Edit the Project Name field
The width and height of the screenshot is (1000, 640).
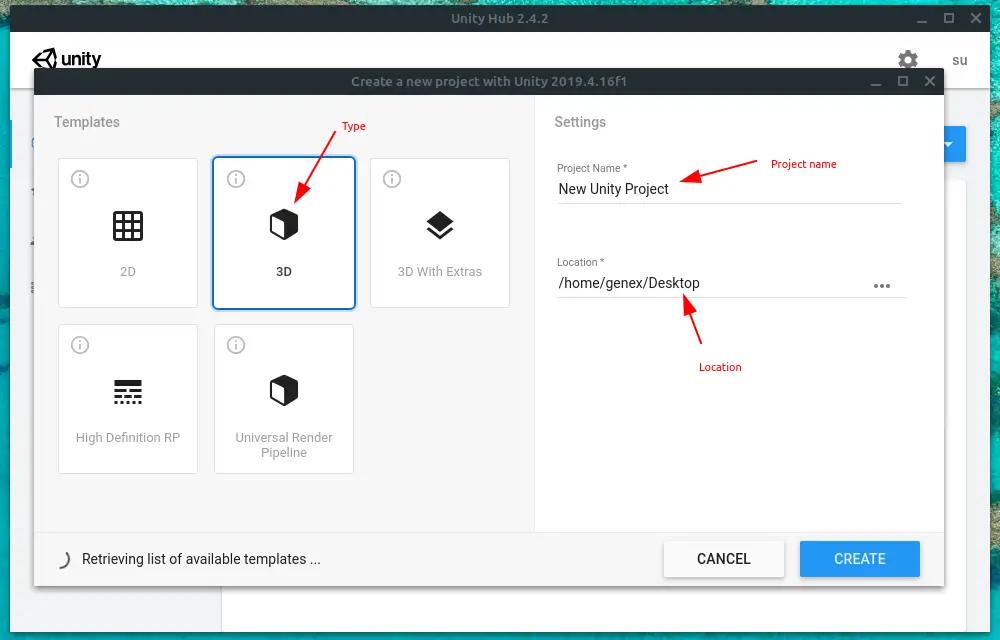[728, 189]
